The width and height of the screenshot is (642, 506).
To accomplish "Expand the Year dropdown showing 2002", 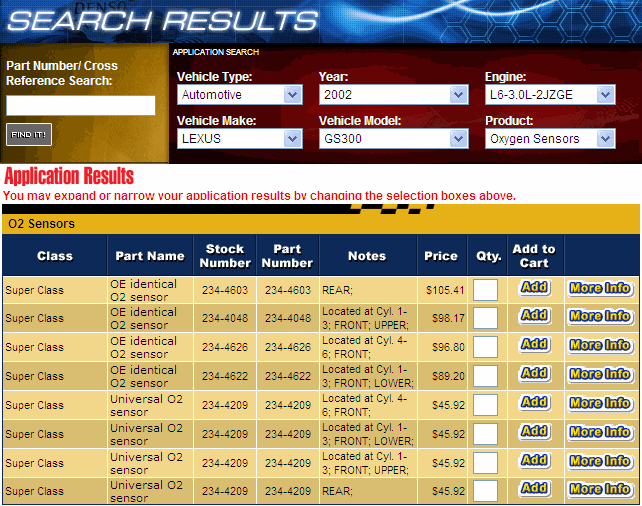I will (x=393, y=95).
